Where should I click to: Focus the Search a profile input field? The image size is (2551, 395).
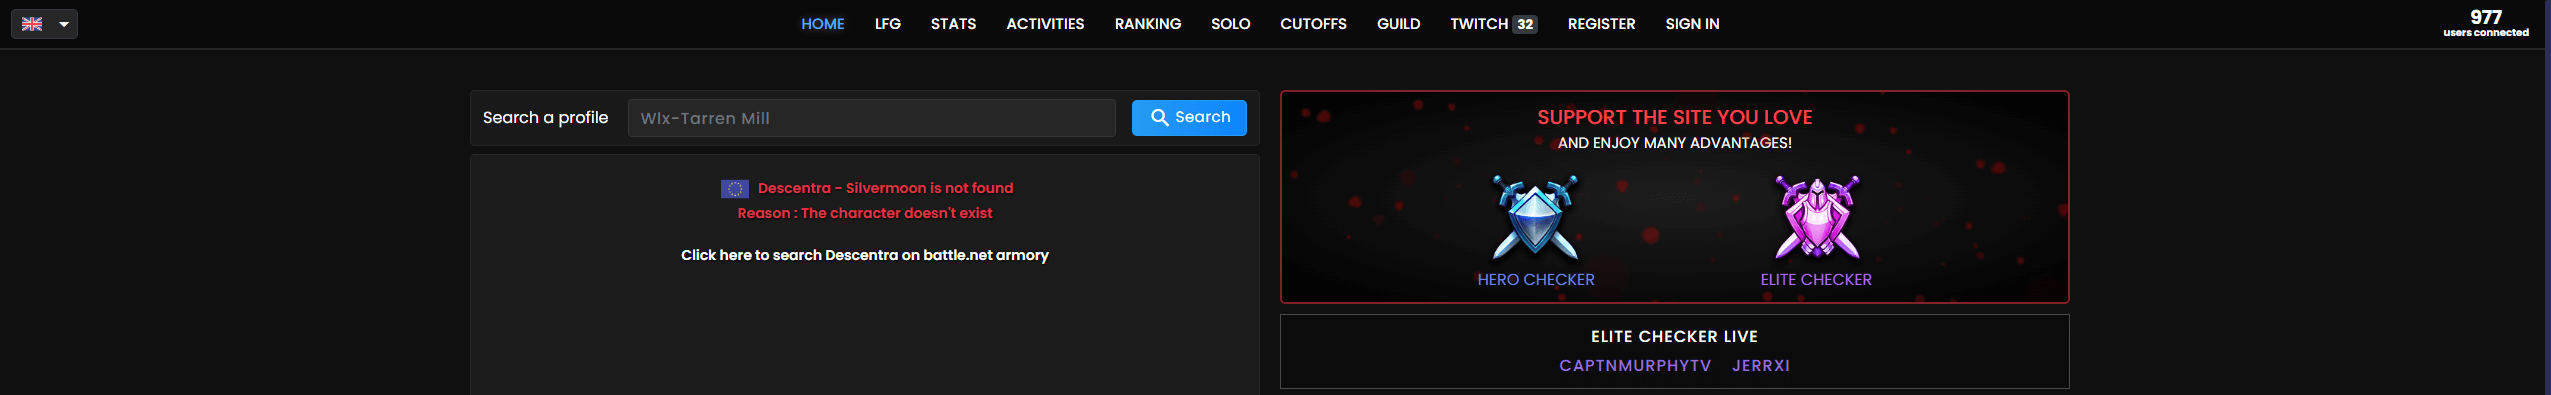click(x=871, y=118)
